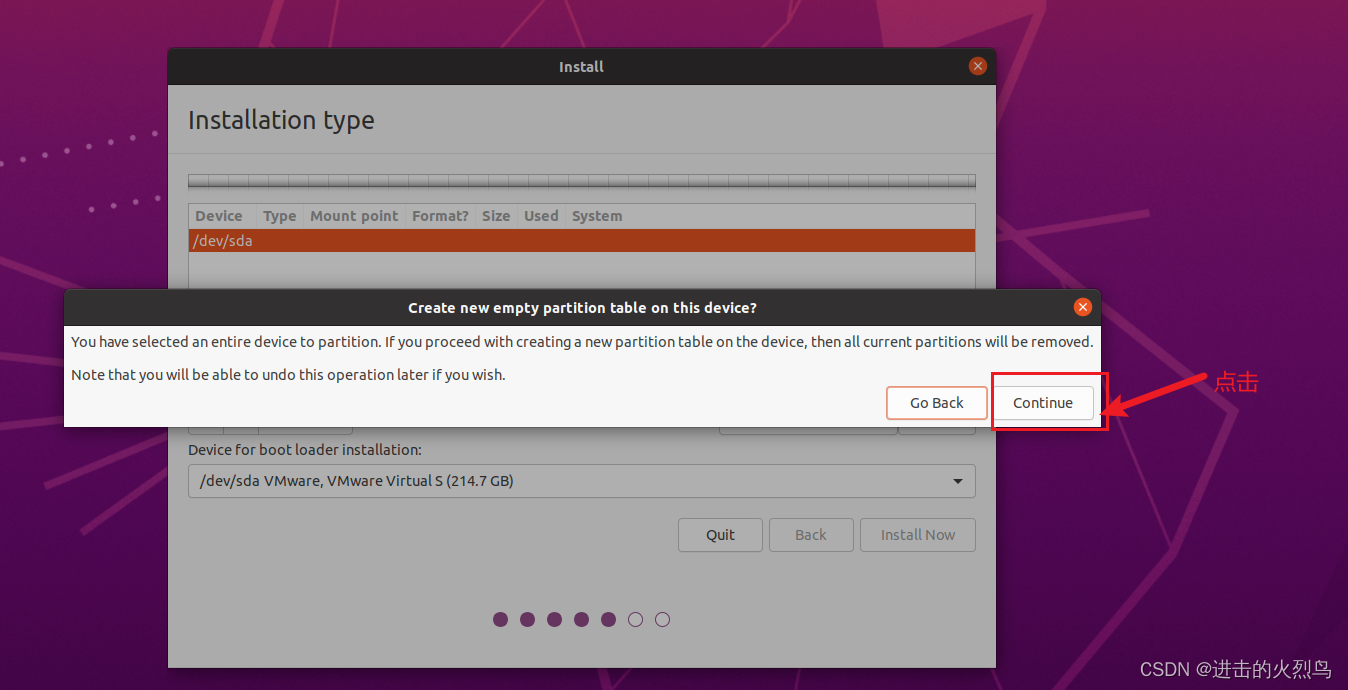Click the Size column header

pos(495,215)
